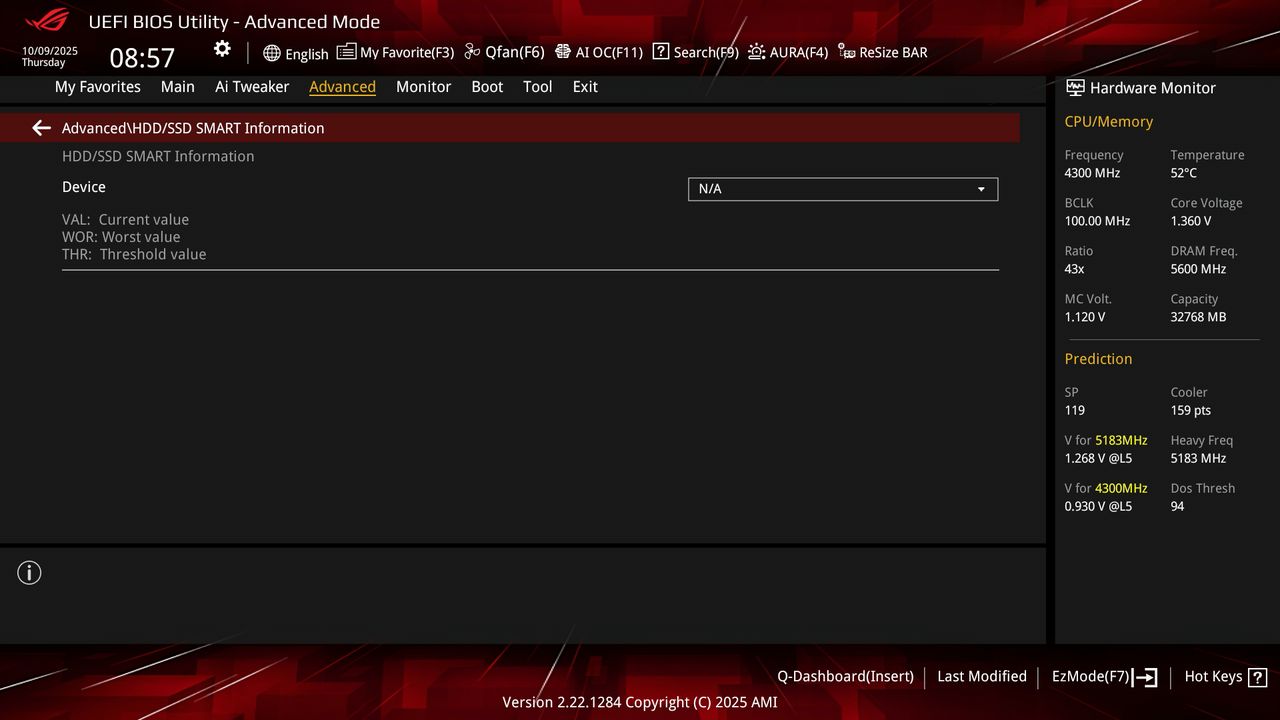Viewport: 1280px width, 720px height.
Task: Click the English language globe icon
Action: point(272,53)
